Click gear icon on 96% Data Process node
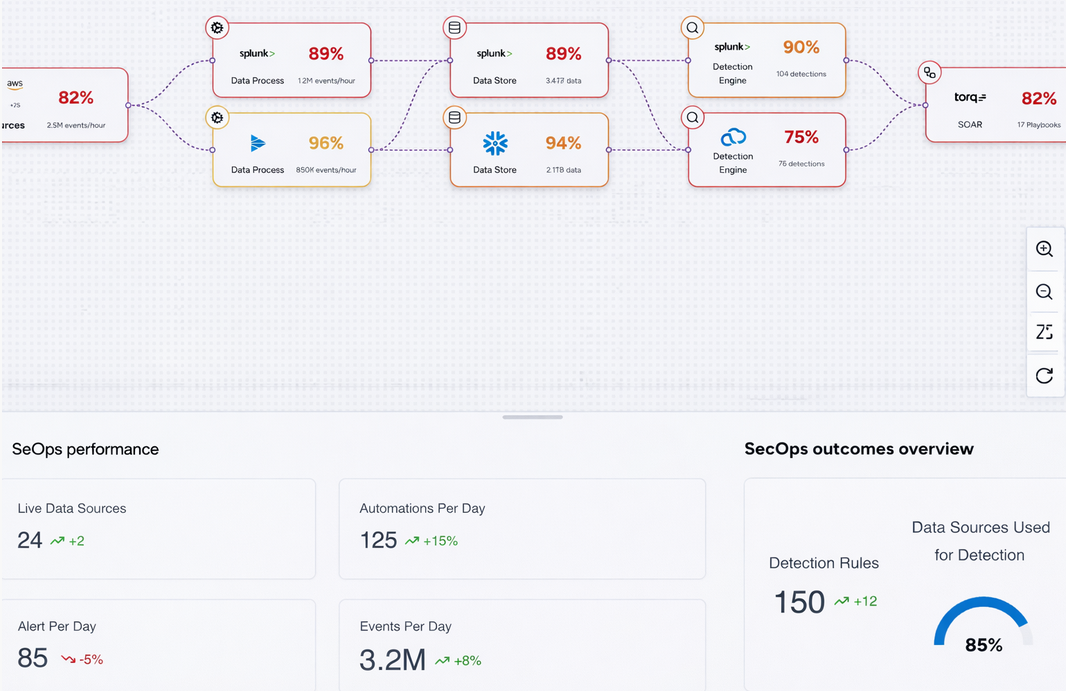 (217, 117)
